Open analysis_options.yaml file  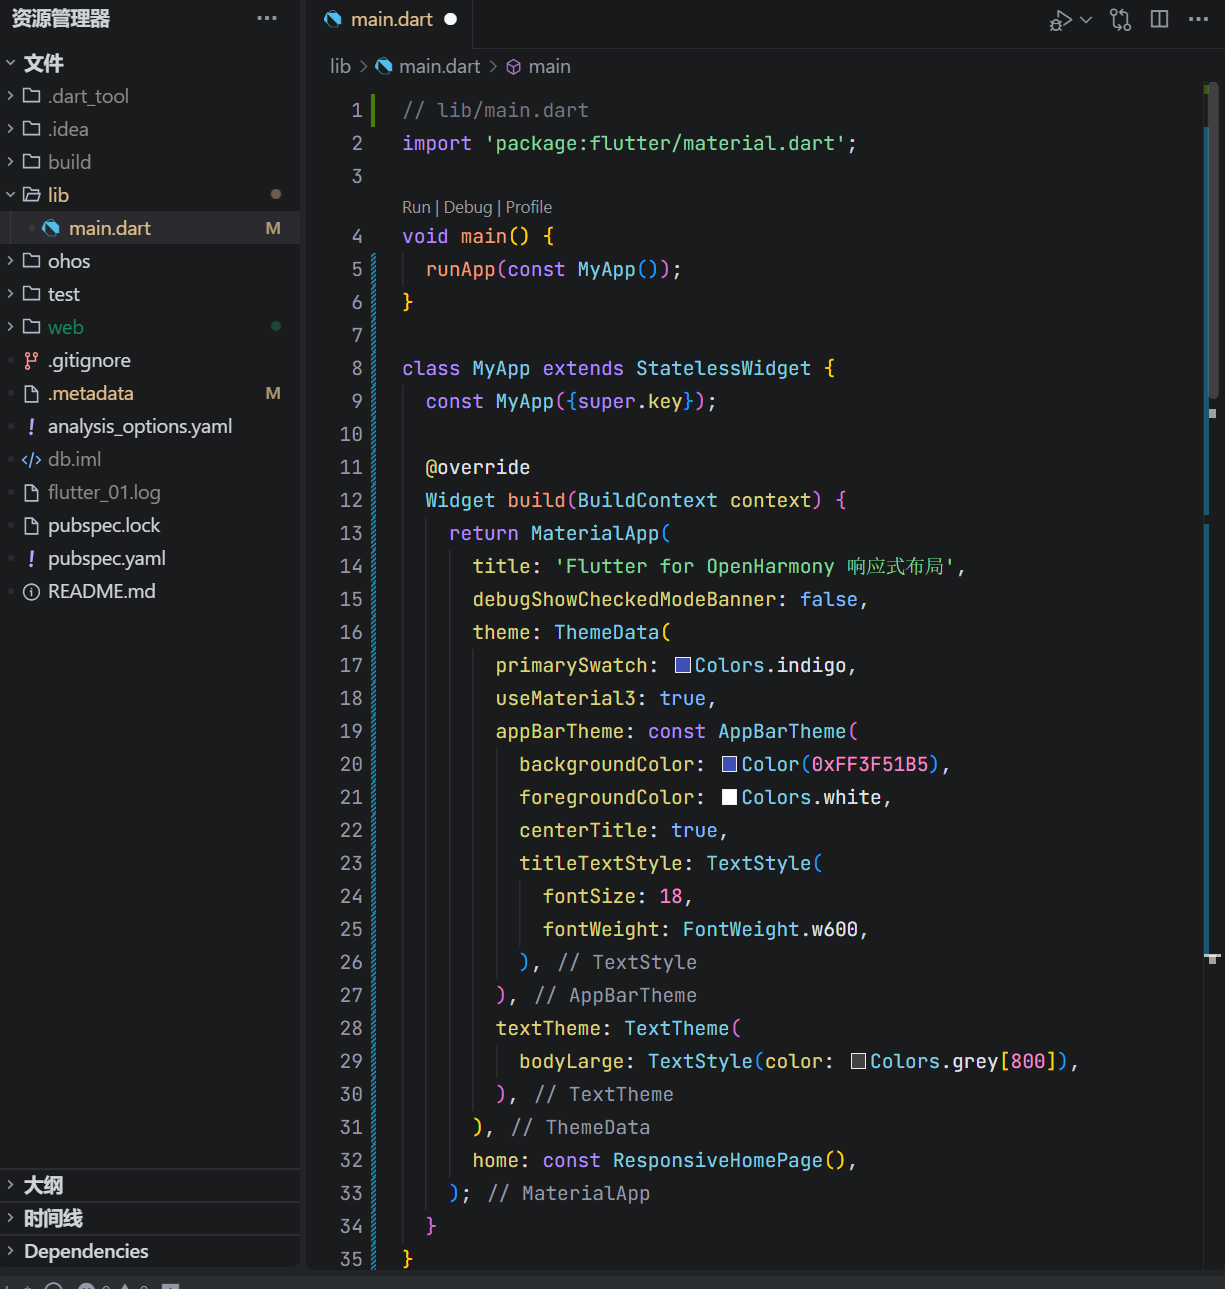tap(150, 426)
